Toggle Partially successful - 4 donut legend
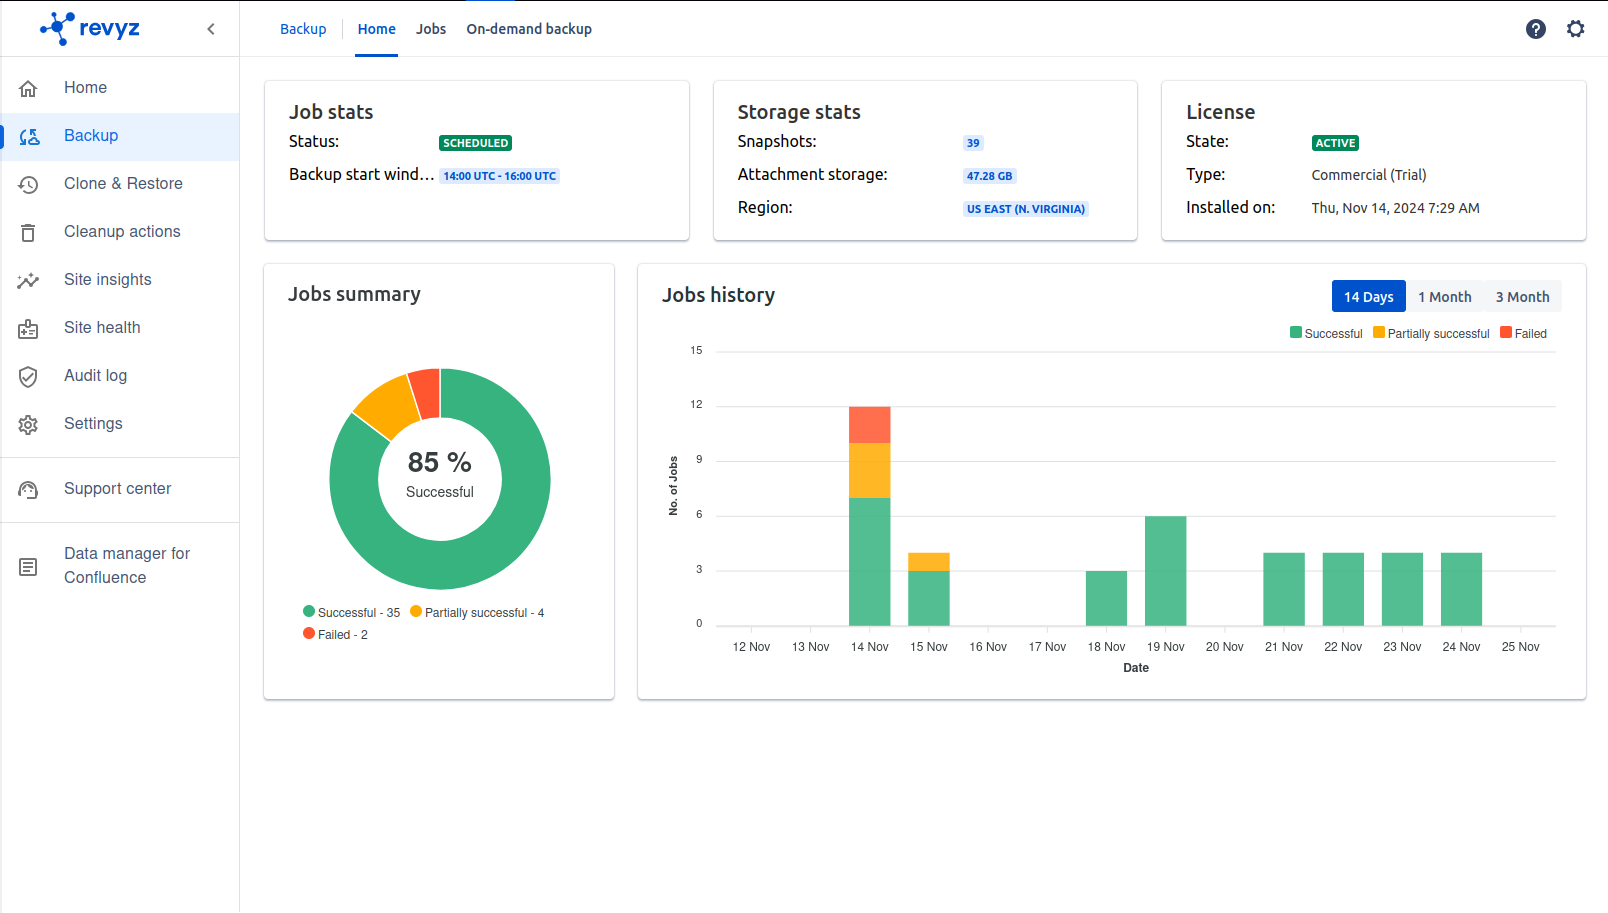The width and height of the screenshot is (1608, 913). click(x=477, y=612)
